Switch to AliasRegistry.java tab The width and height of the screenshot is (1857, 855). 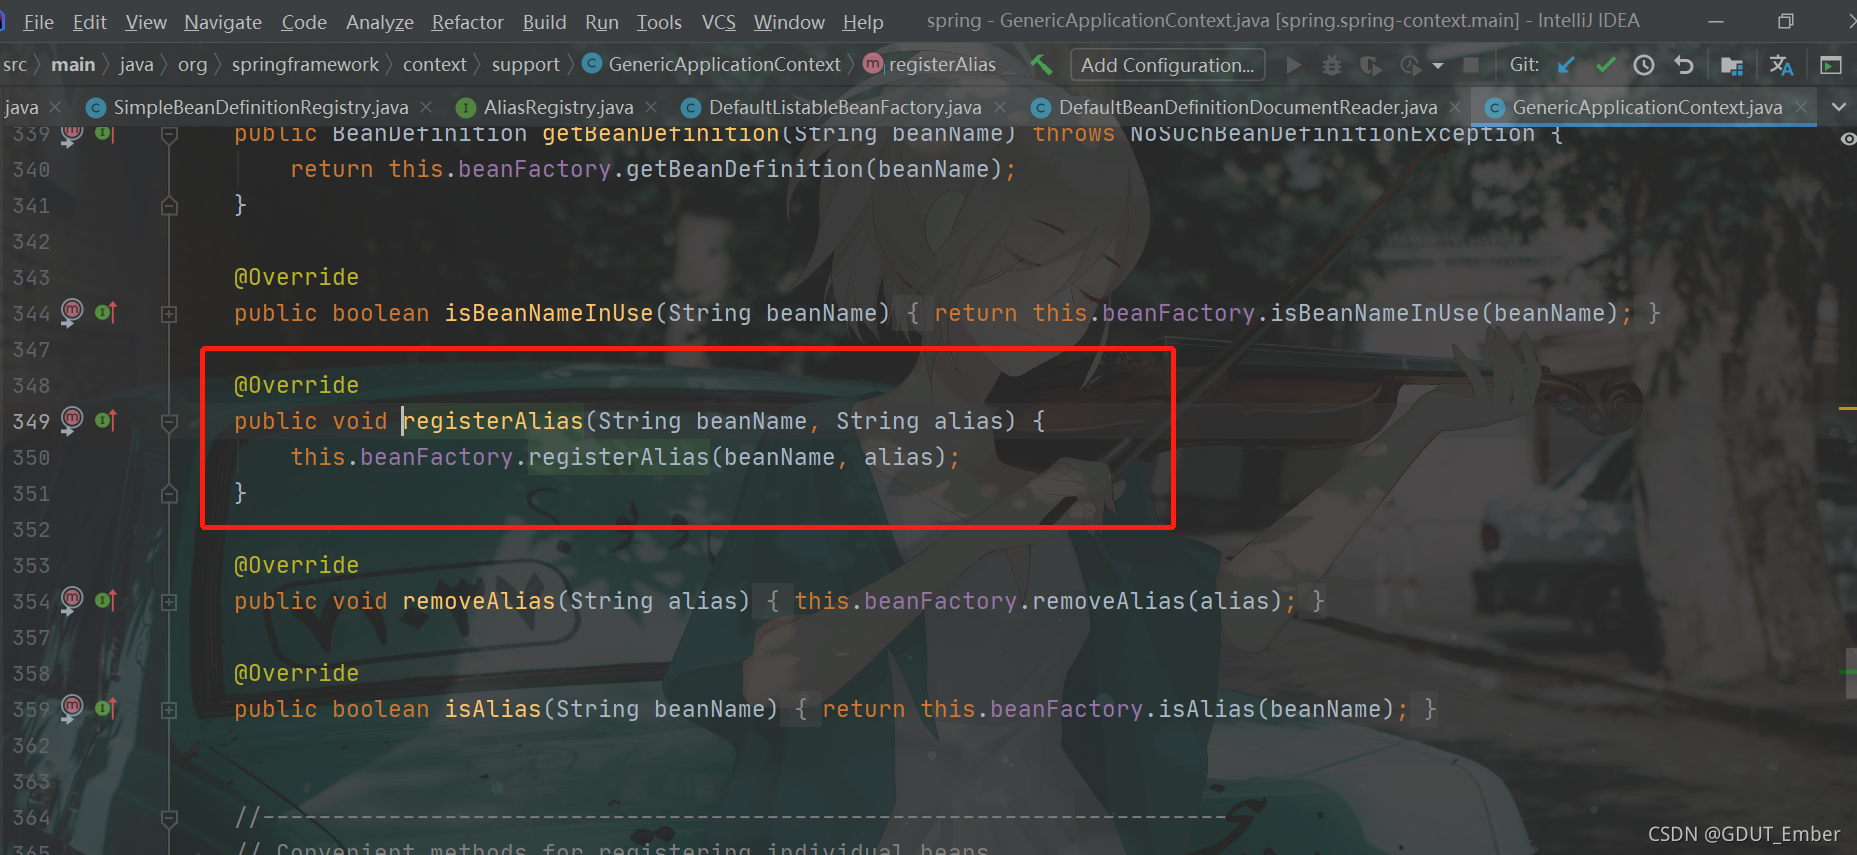(x=558, y=107)
